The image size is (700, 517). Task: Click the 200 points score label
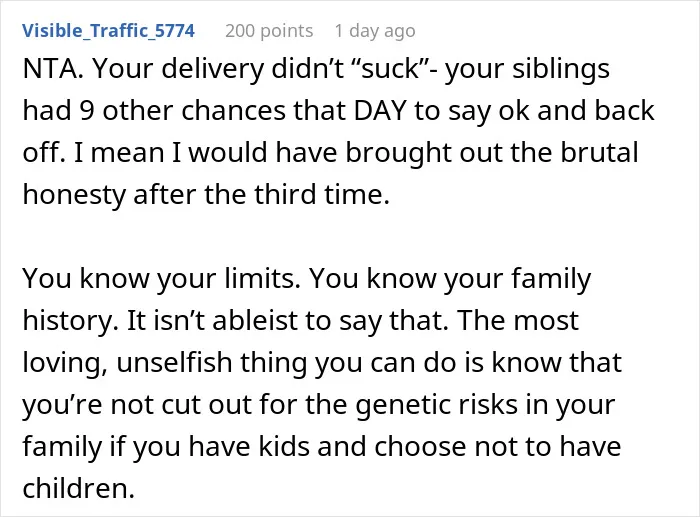[x=269, y=31]
